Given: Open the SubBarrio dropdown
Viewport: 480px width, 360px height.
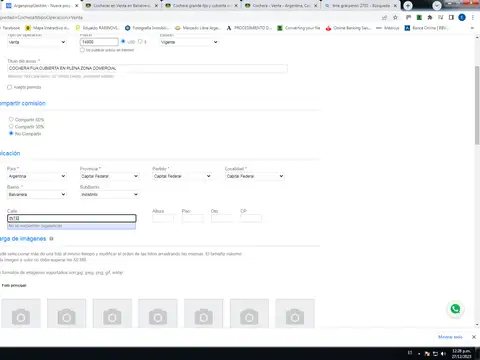Looking at the screenshot, I should click(109, 194).
